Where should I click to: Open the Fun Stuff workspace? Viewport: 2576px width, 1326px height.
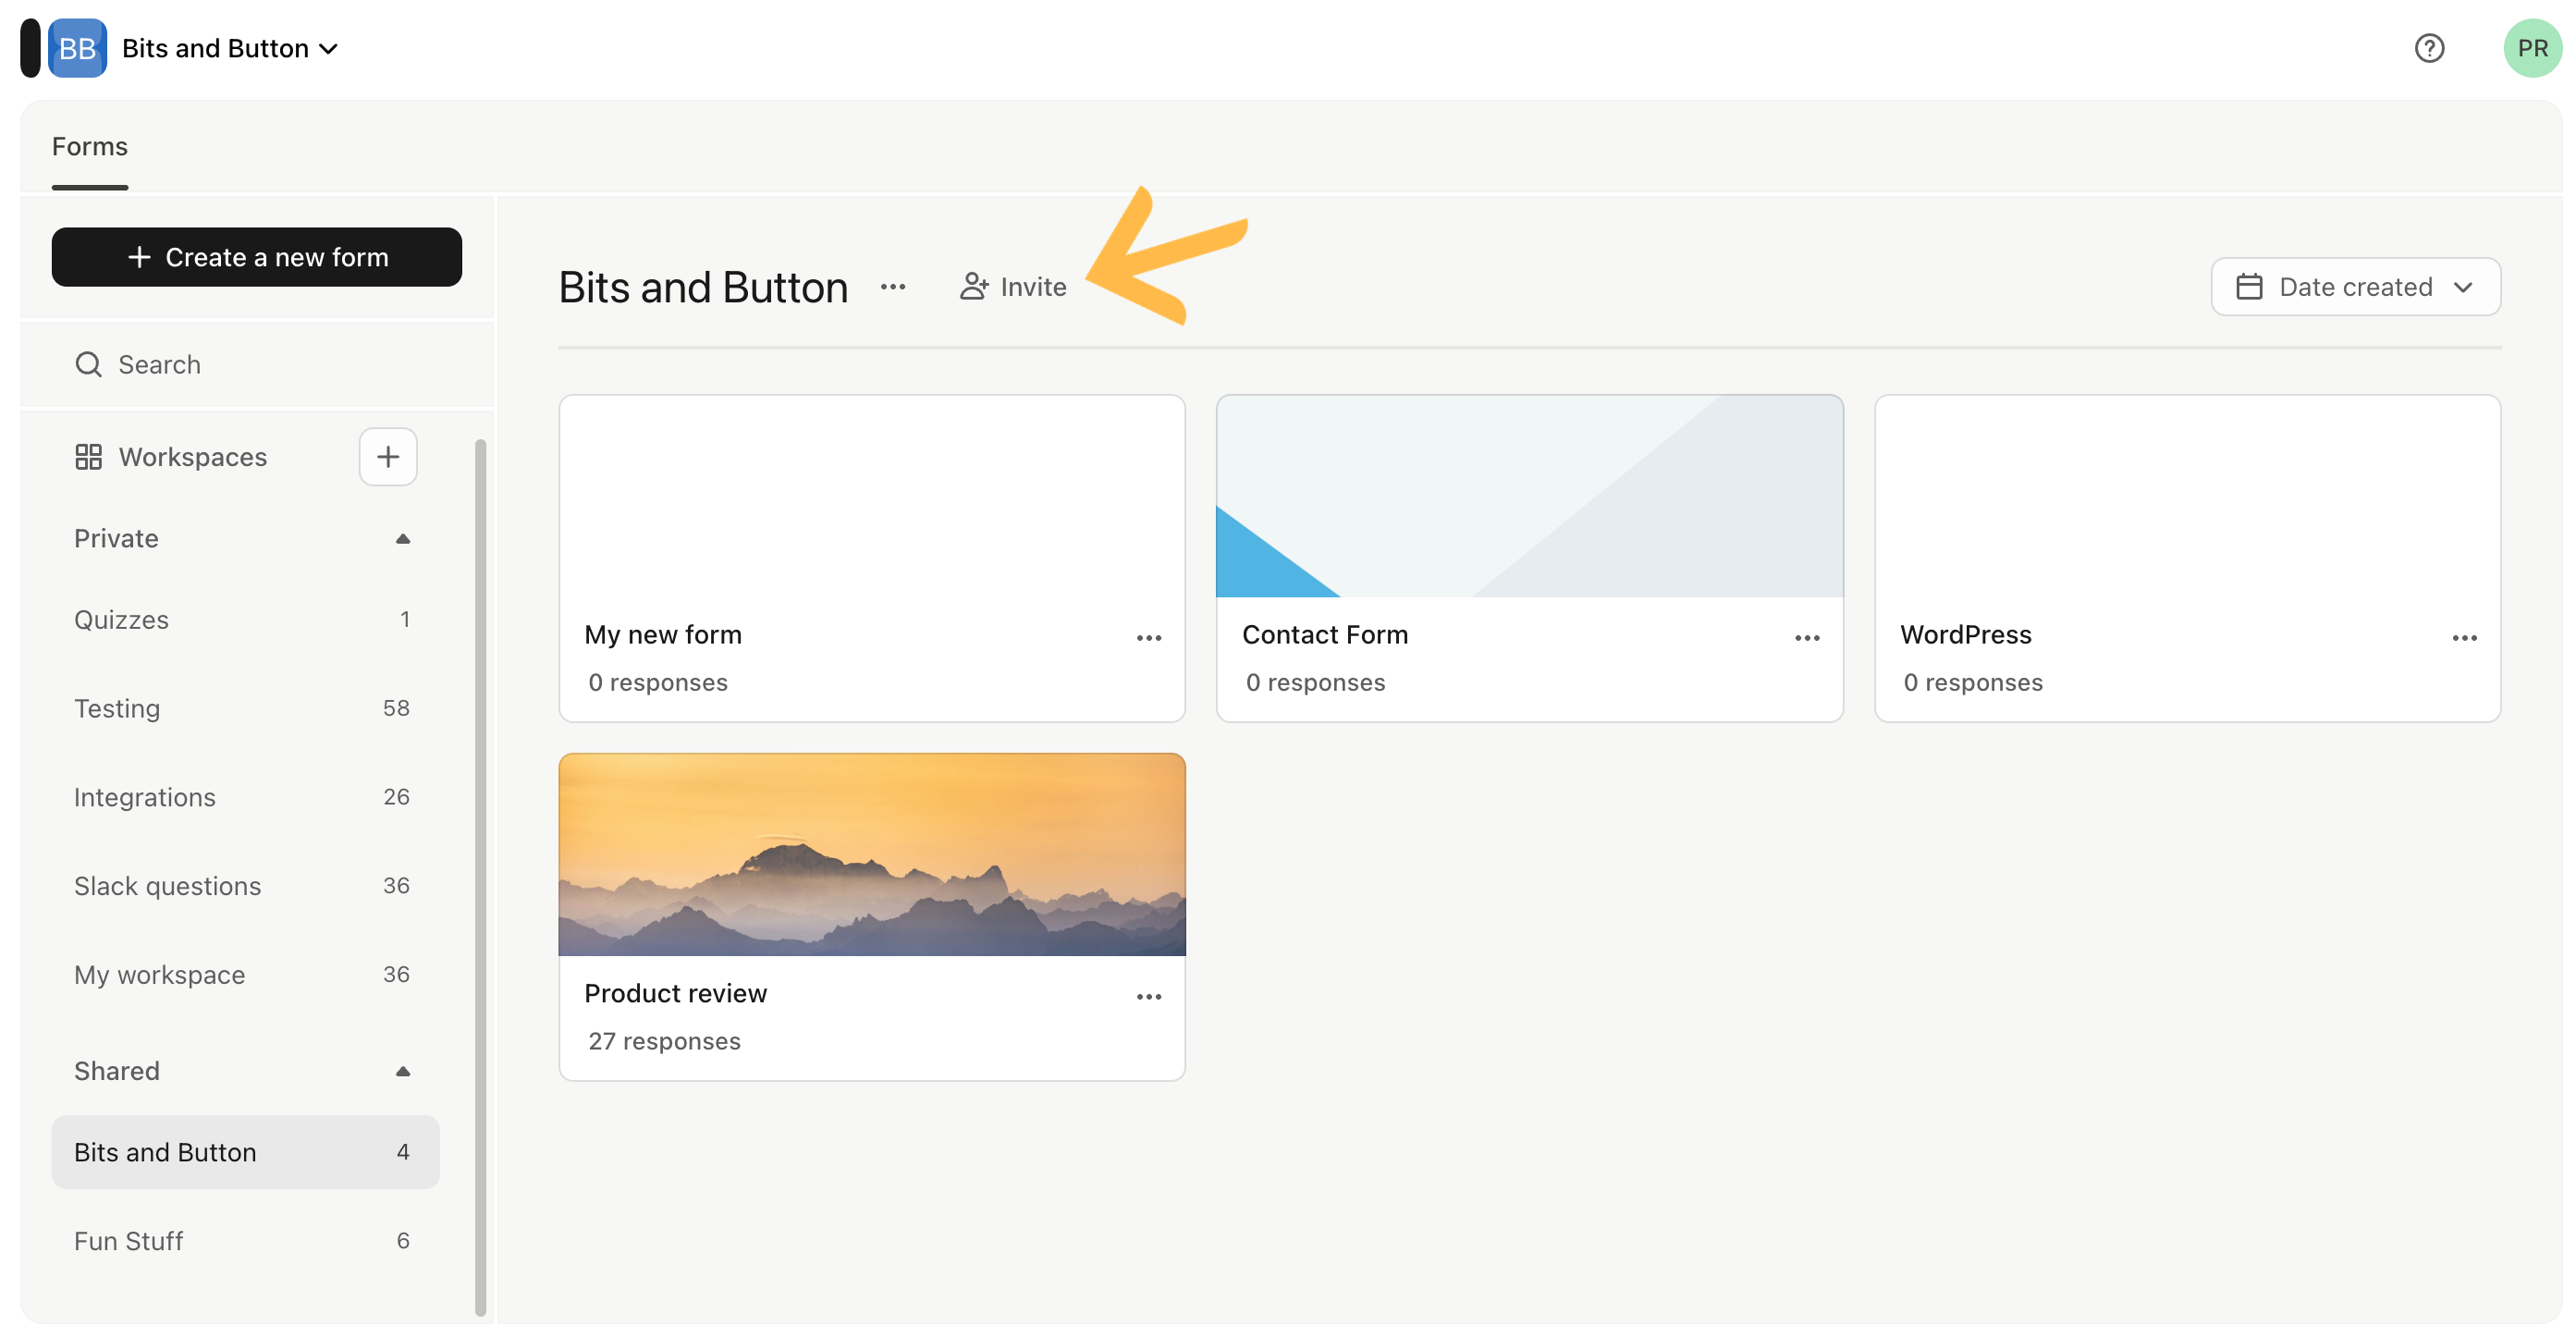coord(245,1241)
